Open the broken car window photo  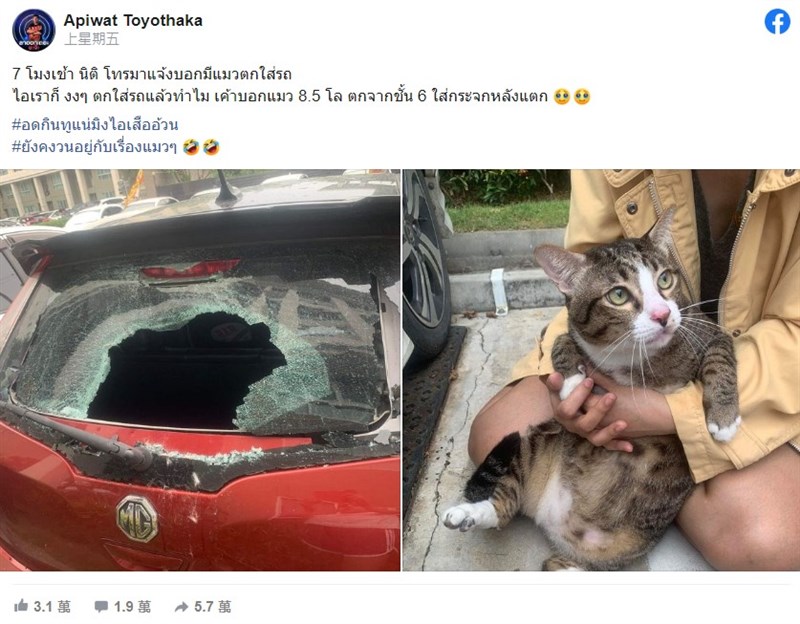[200, 370]
